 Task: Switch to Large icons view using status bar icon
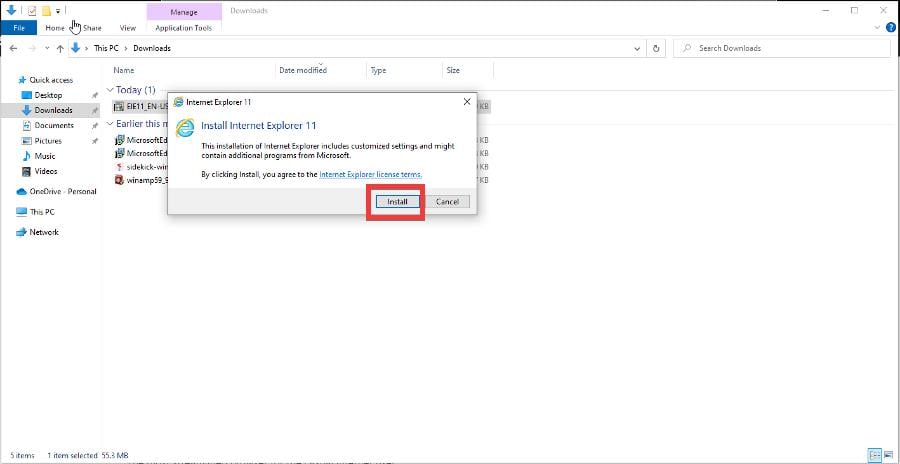point(889,455)
